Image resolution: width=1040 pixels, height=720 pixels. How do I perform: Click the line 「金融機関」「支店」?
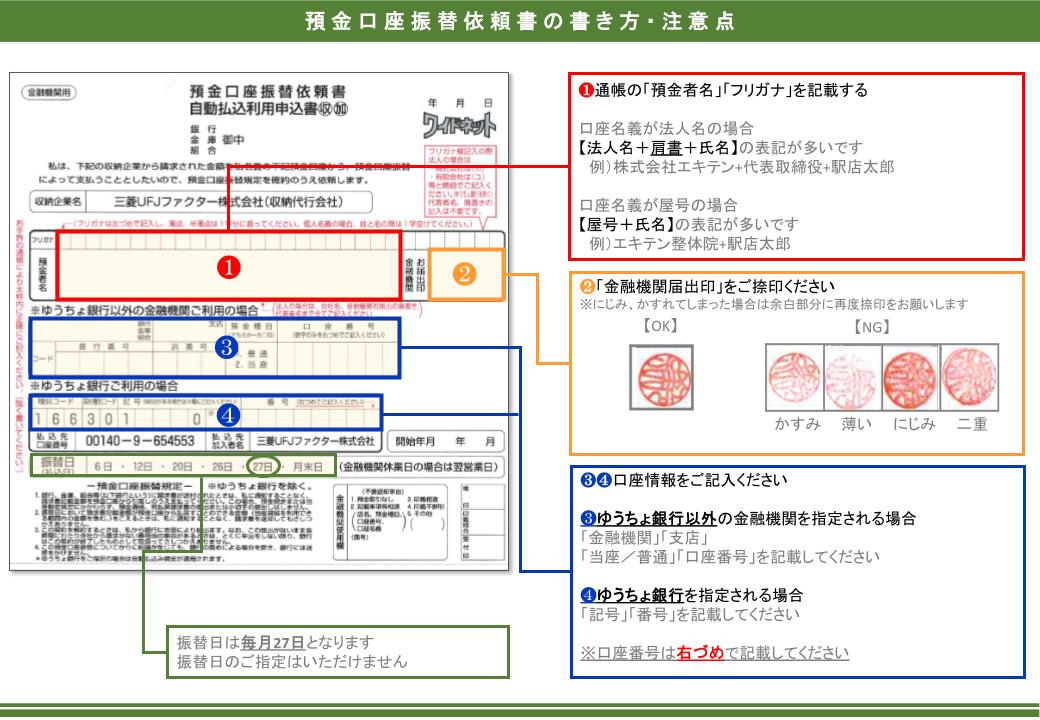[646, 538]
